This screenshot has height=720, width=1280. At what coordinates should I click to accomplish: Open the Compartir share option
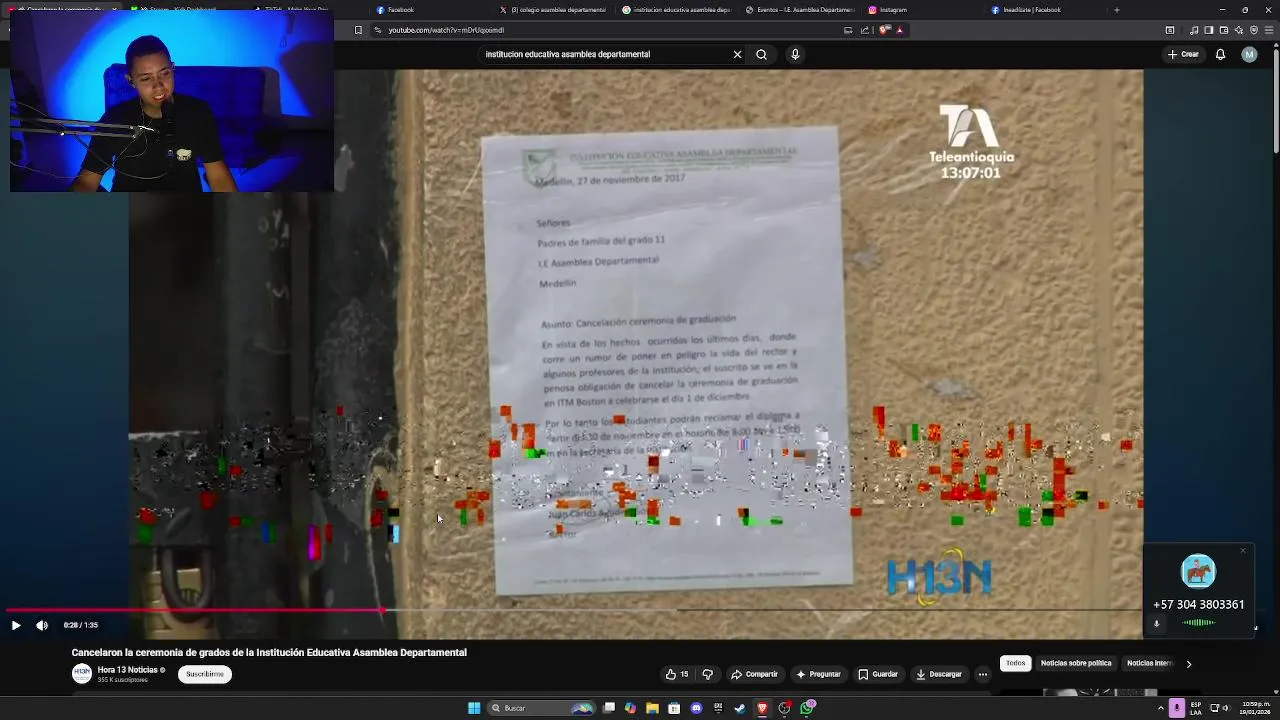(754, 674)
